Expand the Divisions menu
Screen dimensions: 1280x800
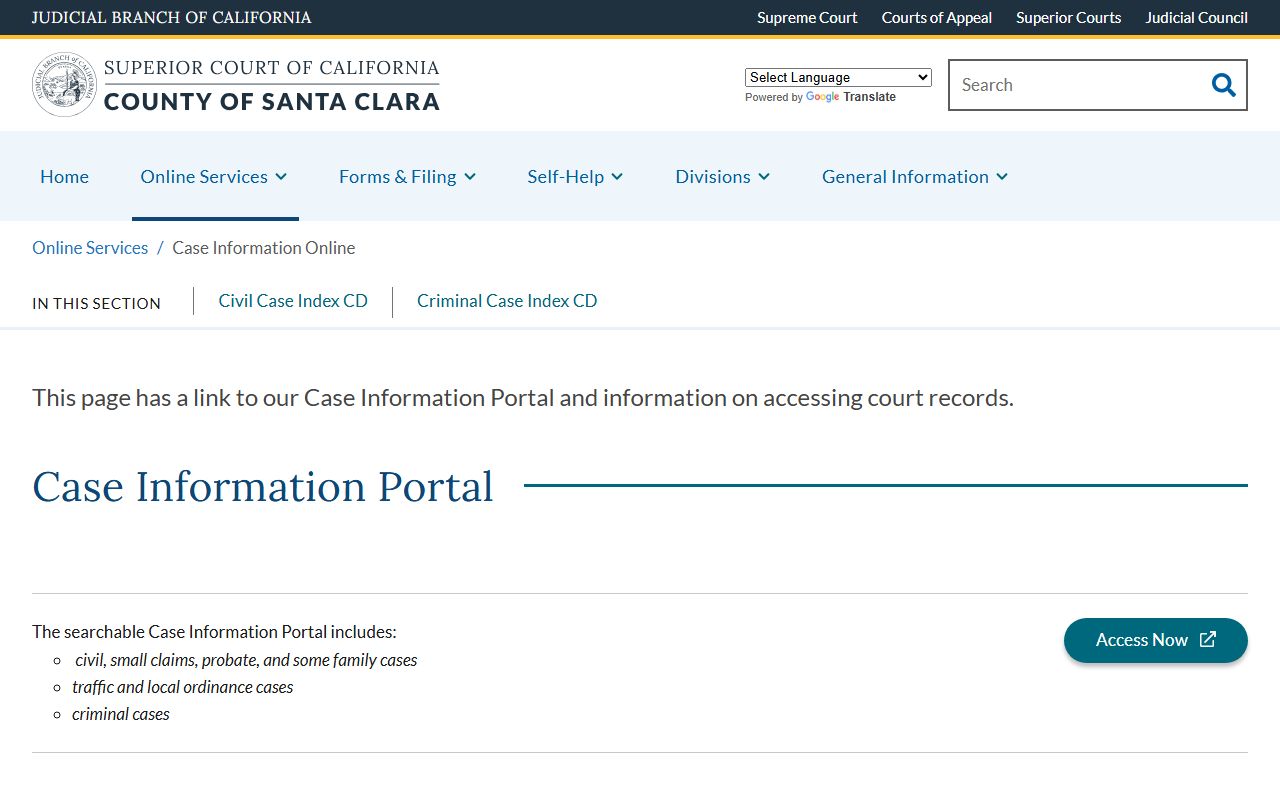(x=723, y=176)
